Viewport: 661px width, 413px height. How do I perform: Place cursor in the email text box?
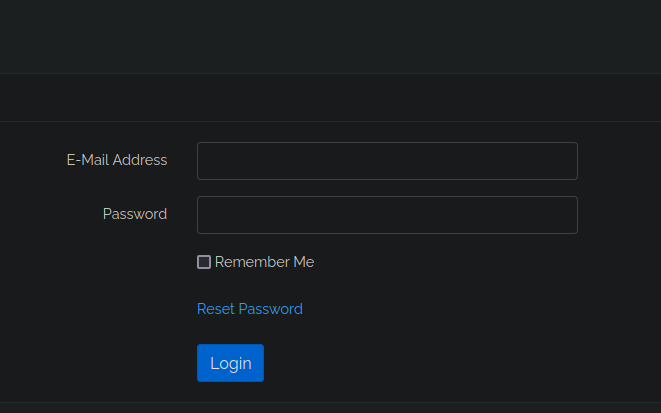[x=387, y=161]
